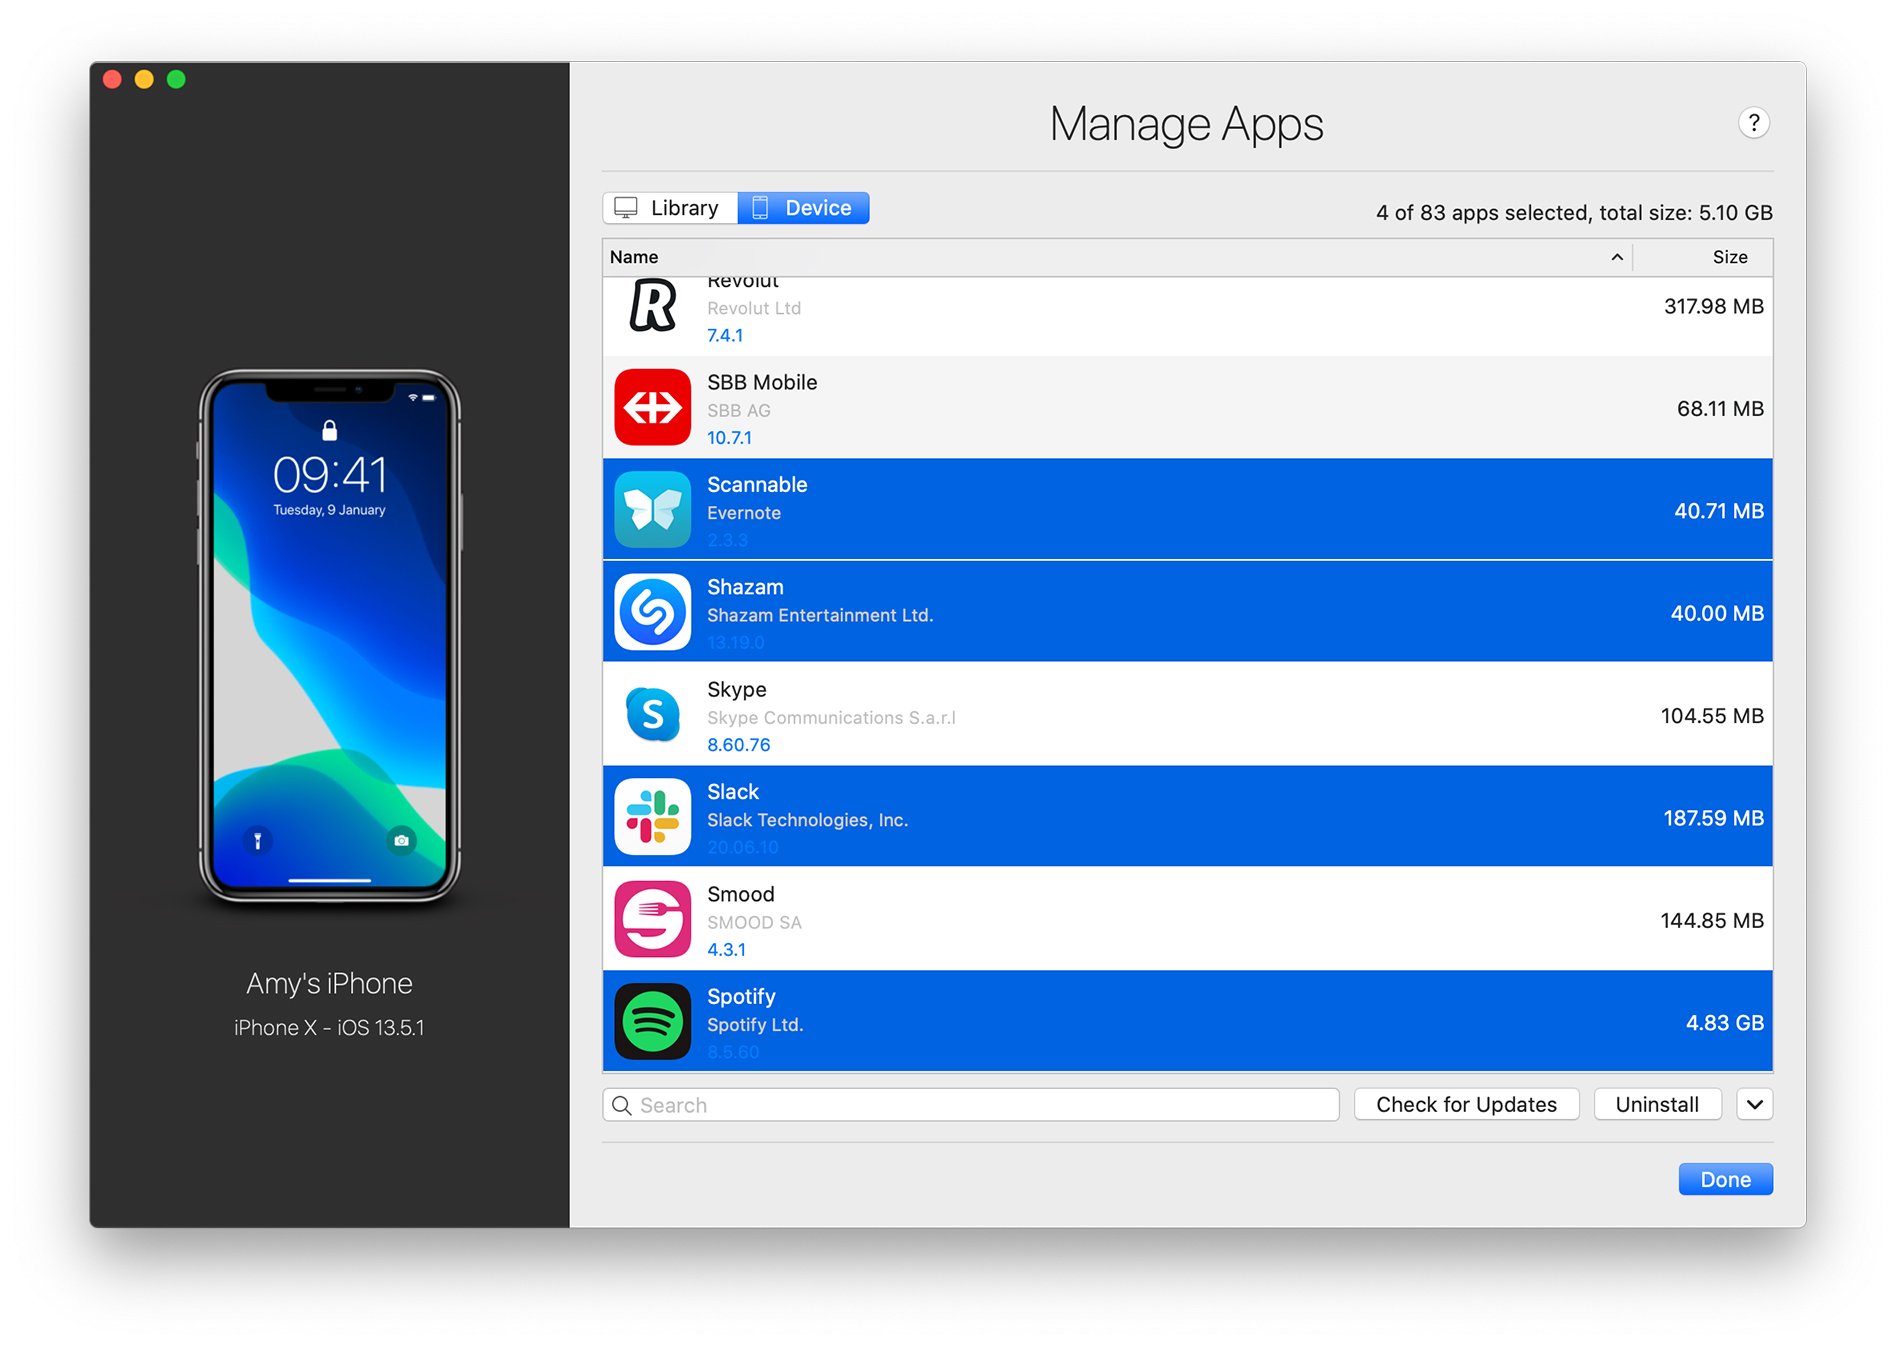1896x1346 pixels.
Task: Click the Scannable butterfly icon
Action: (652, 510)
